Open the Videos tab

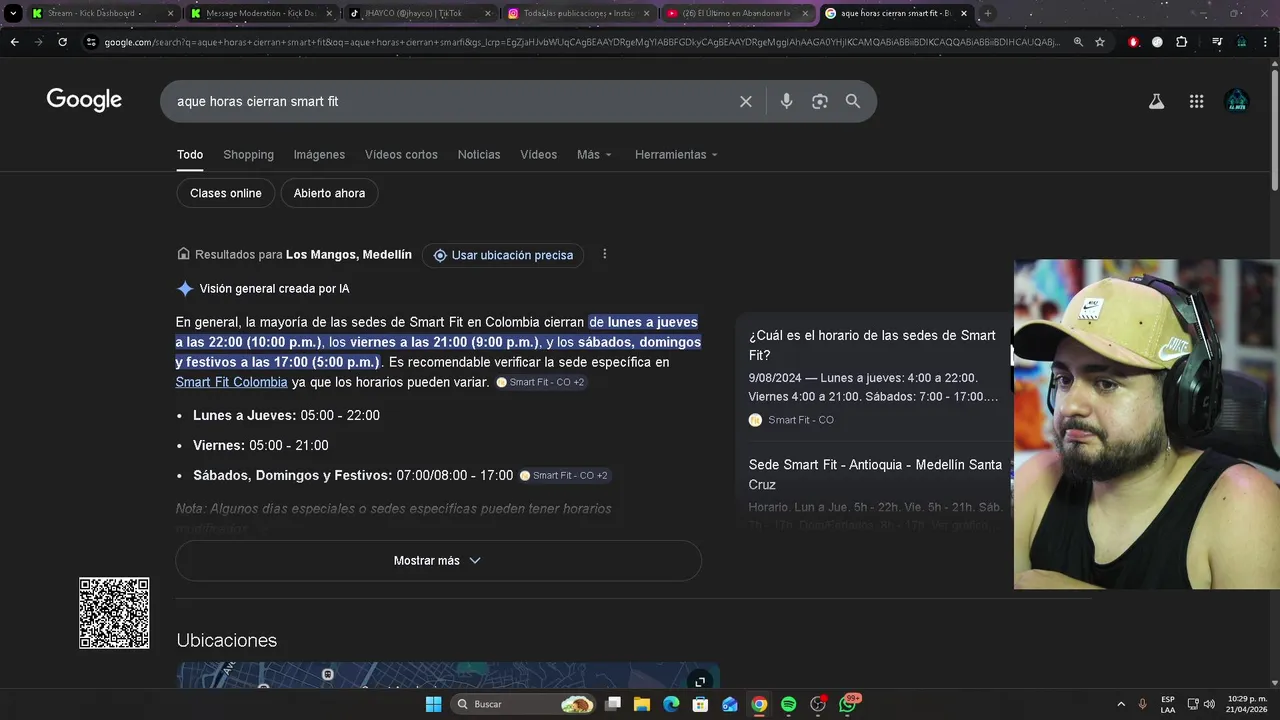pos(538,154)
